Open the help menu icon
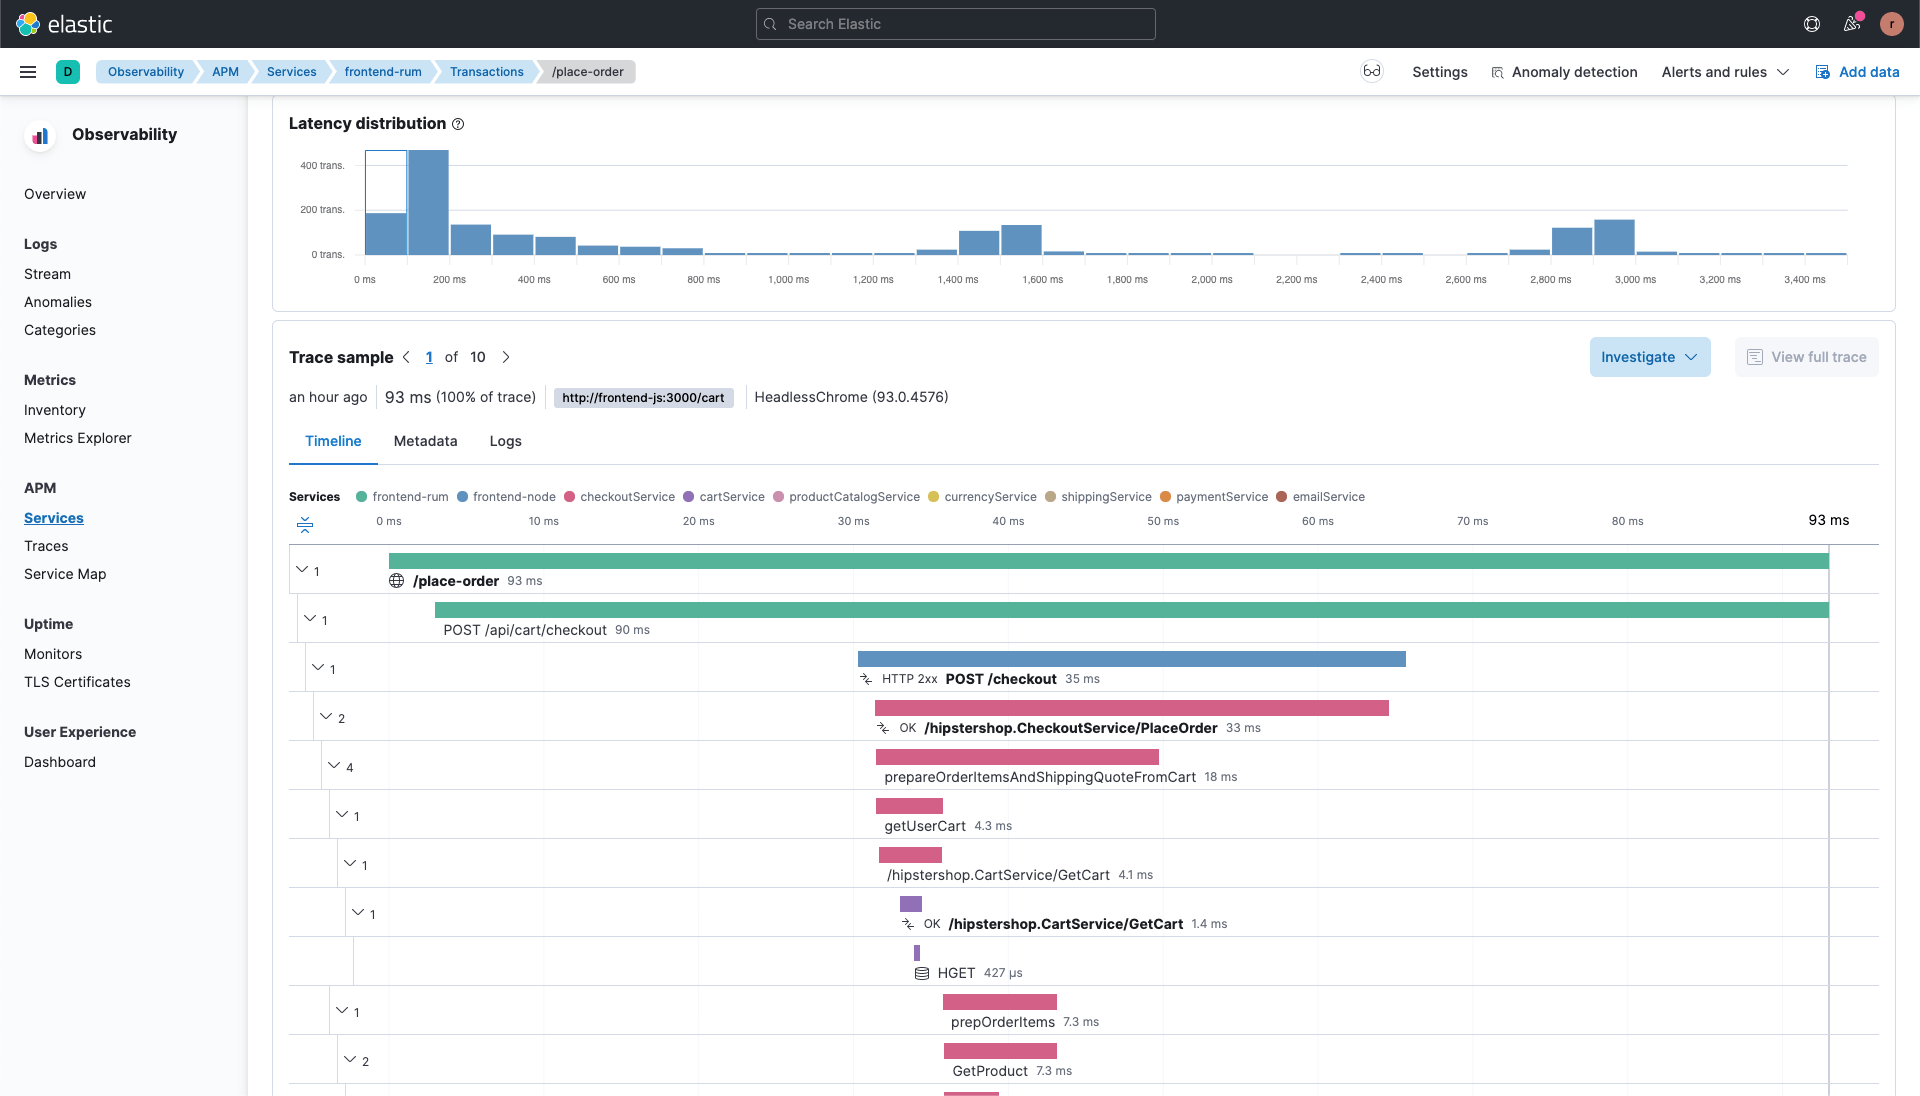 click(x=1812, y=24)
